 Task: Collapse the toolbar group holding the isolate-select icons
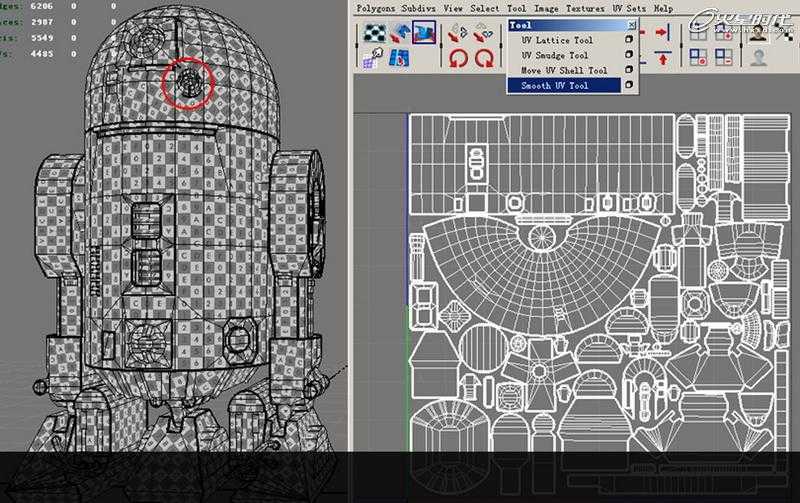tap(682, 45)
